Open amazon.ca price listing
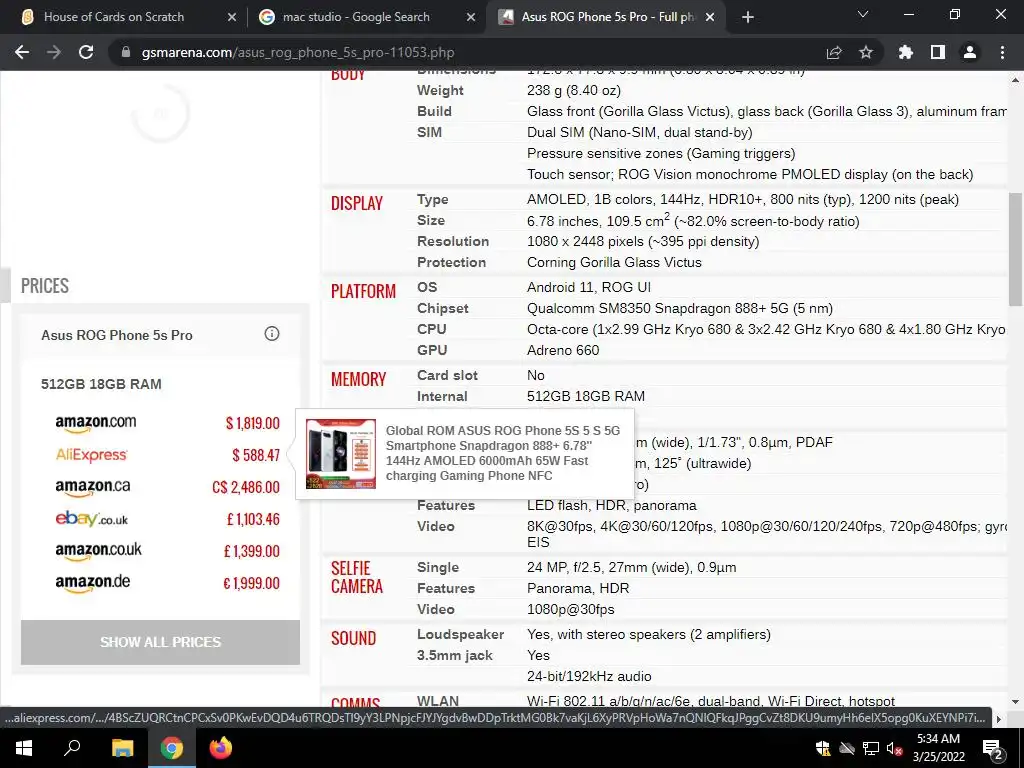 click(x=167, y=487)
